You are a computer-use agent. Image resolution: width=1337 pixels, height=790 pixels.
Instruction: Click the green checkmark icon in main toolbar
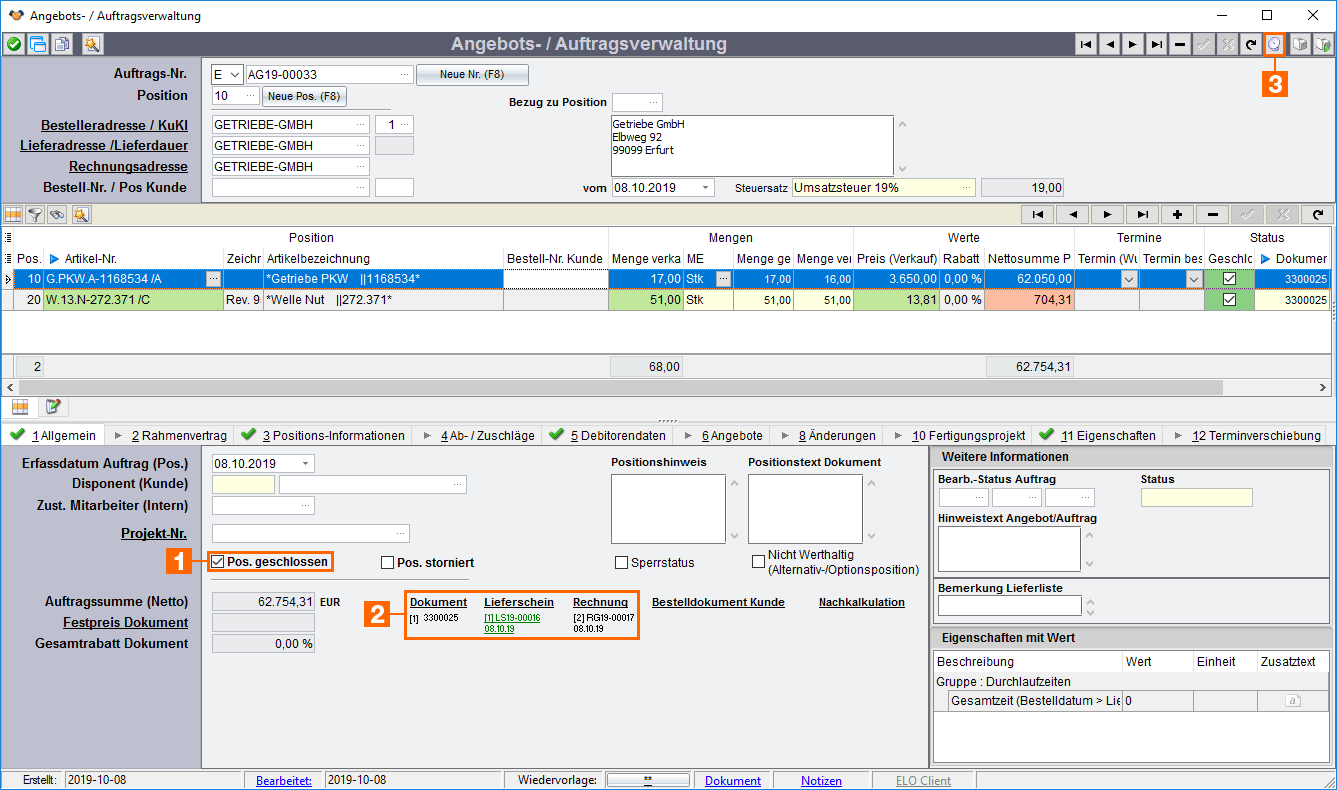[13, 44]
